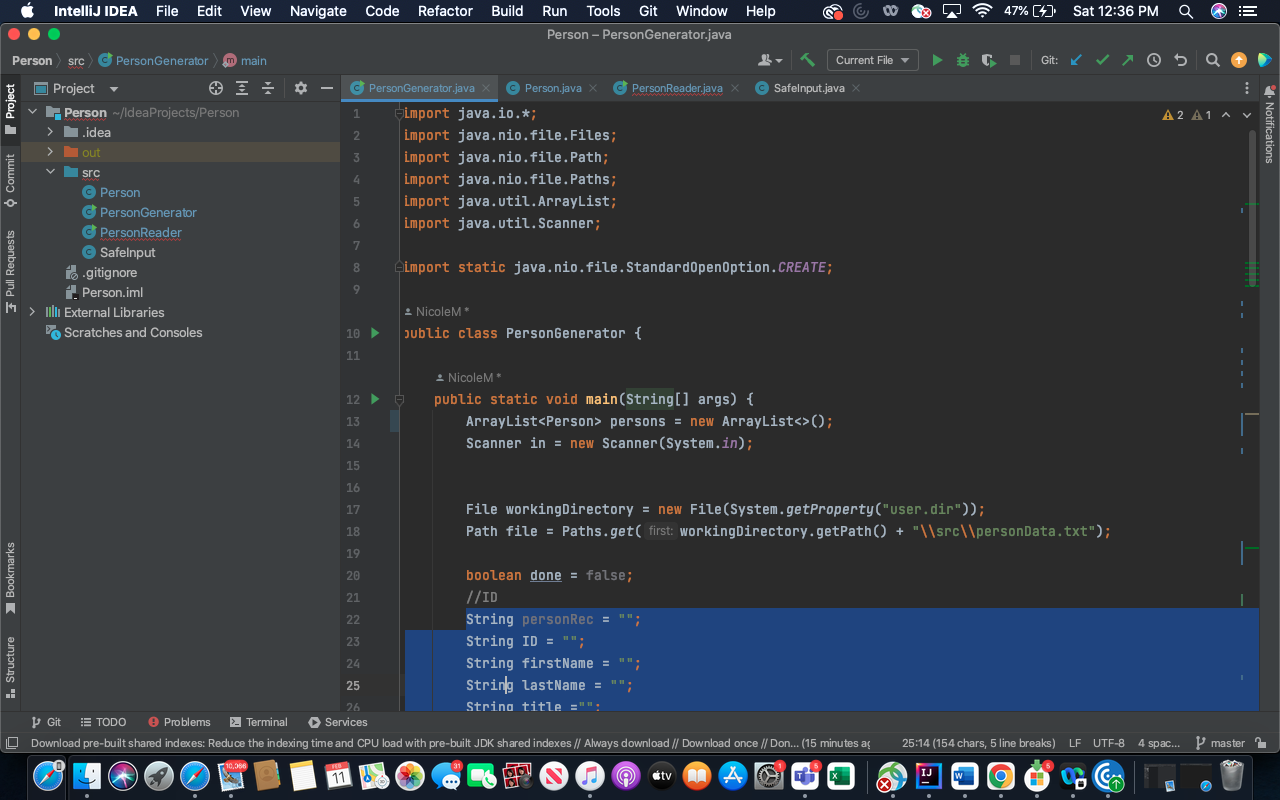Click the editor vertical scrollbar

tap(1253, 207)
